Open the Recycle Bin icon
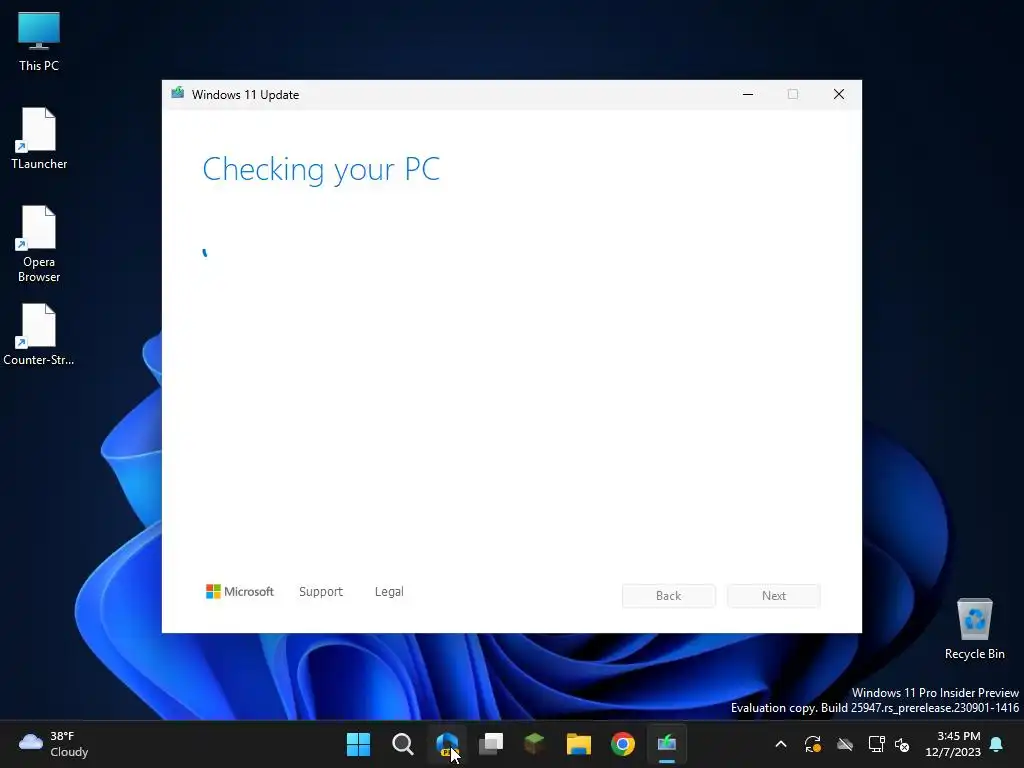Viewport: 1024px width, 768px height. (x=974, y=629)
